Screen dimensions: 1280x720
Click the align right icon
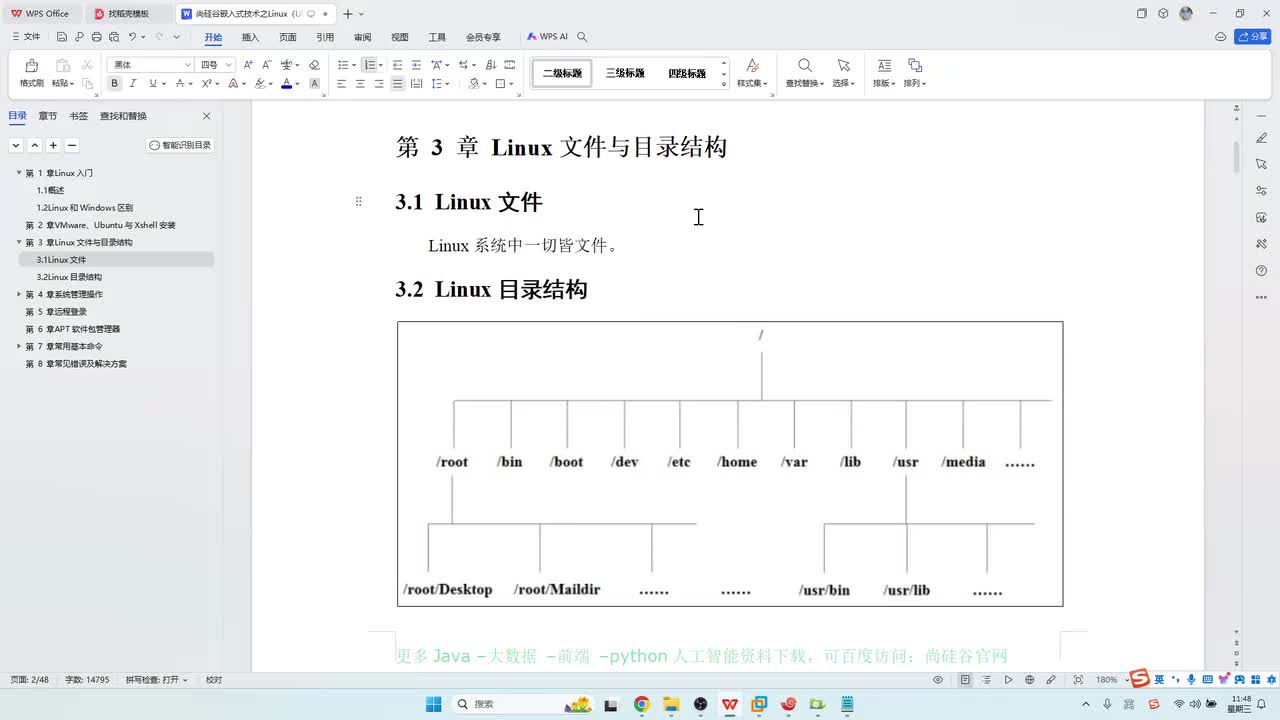point(379,84)
